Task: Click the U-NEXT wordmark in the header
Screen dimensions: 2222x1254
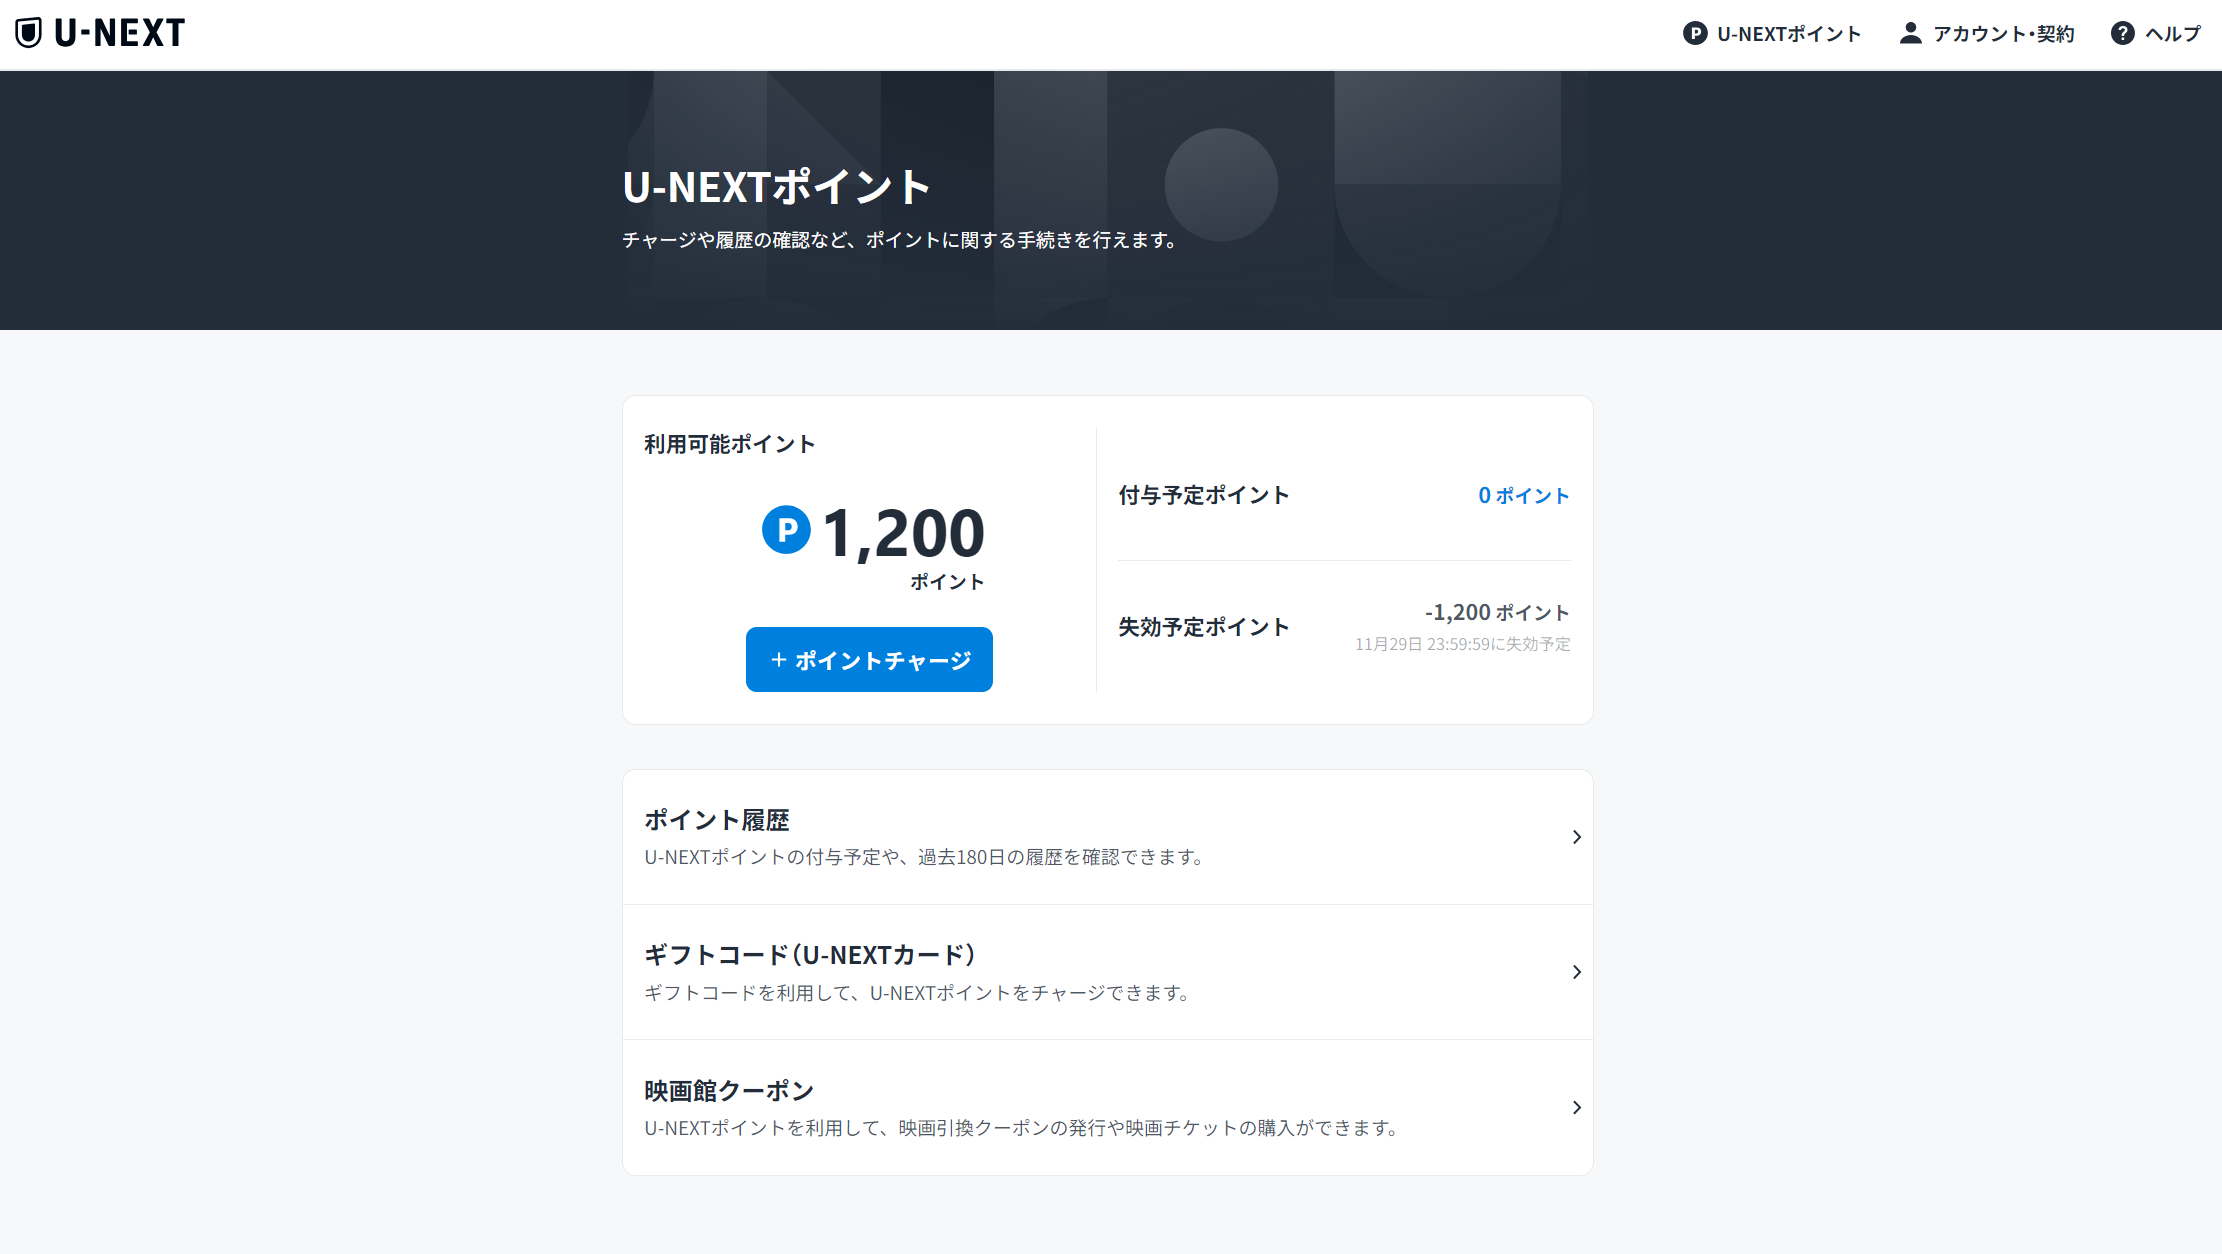Action: point(120,33)
